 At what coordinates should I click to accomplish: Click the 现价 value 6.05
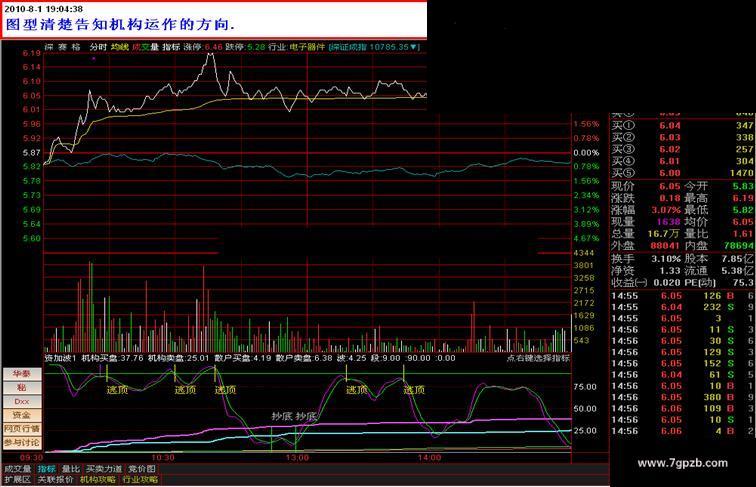click(x=670, y=186)
